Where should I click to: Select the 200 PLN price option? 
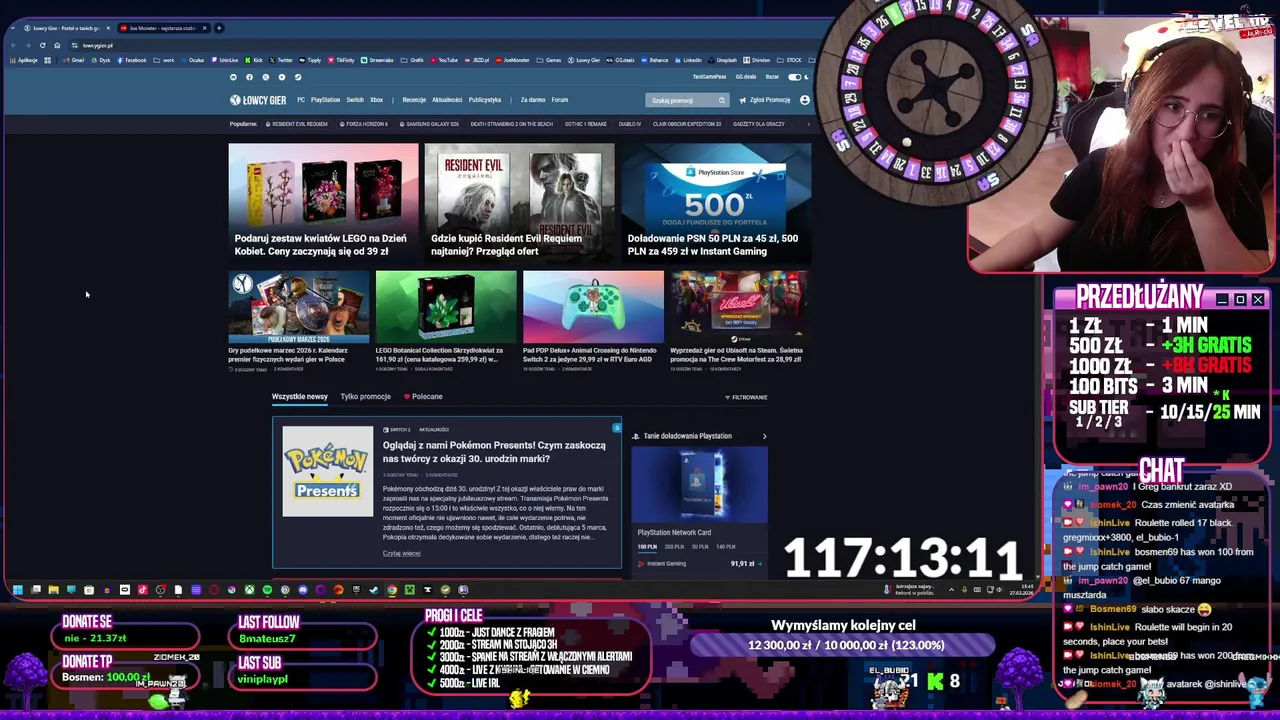[x=674, y=547]
